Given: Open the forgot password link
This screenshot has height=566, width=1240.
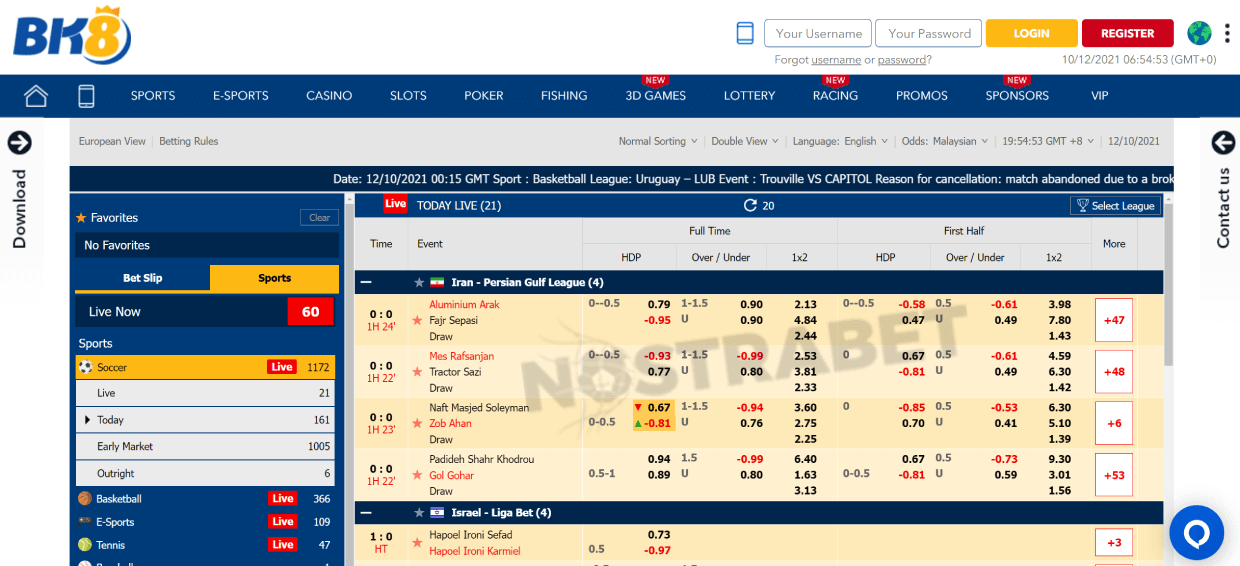Looking at the screenshot, I should coord(902,60).
